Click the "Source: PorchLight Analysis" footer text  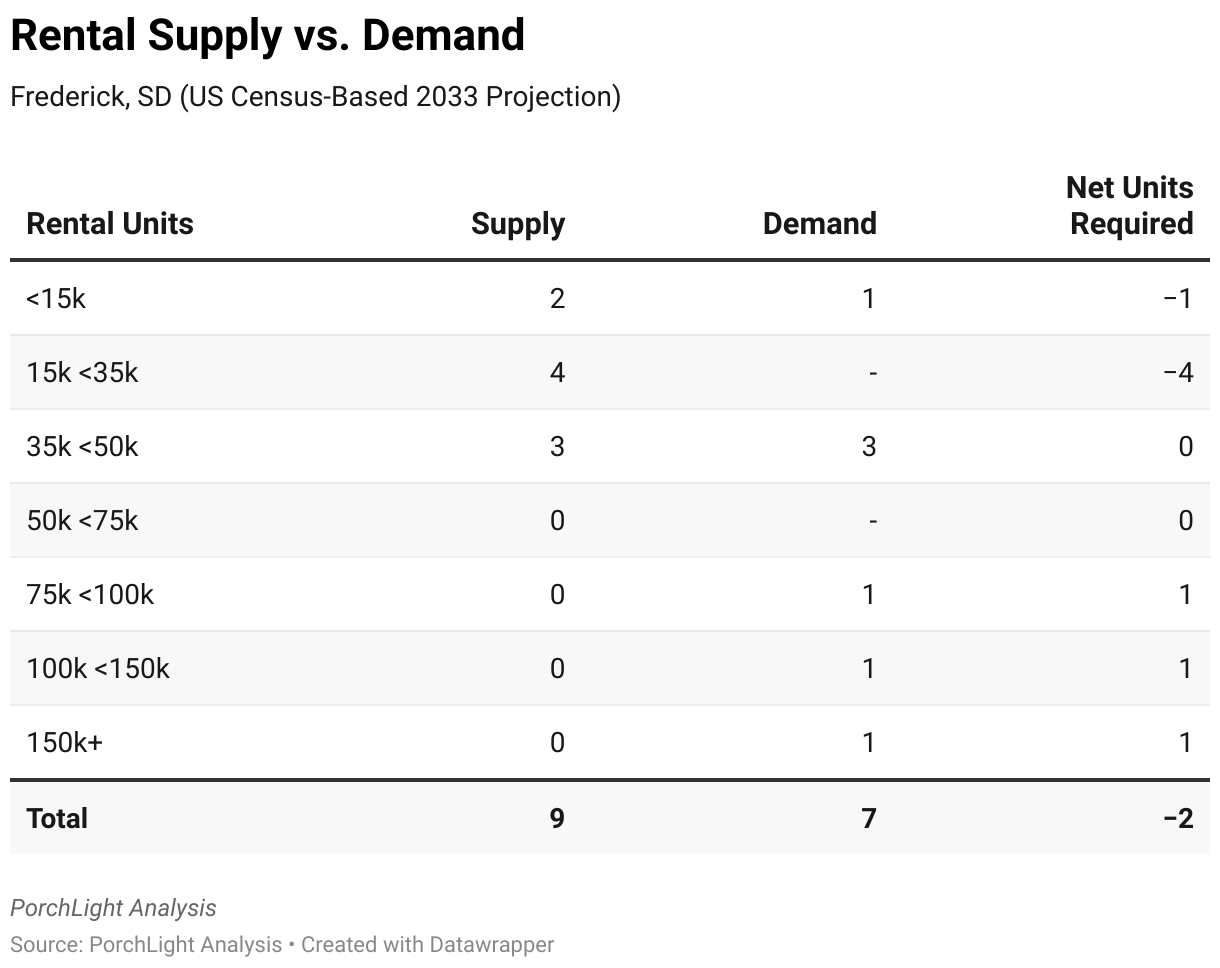coord(146,944)
